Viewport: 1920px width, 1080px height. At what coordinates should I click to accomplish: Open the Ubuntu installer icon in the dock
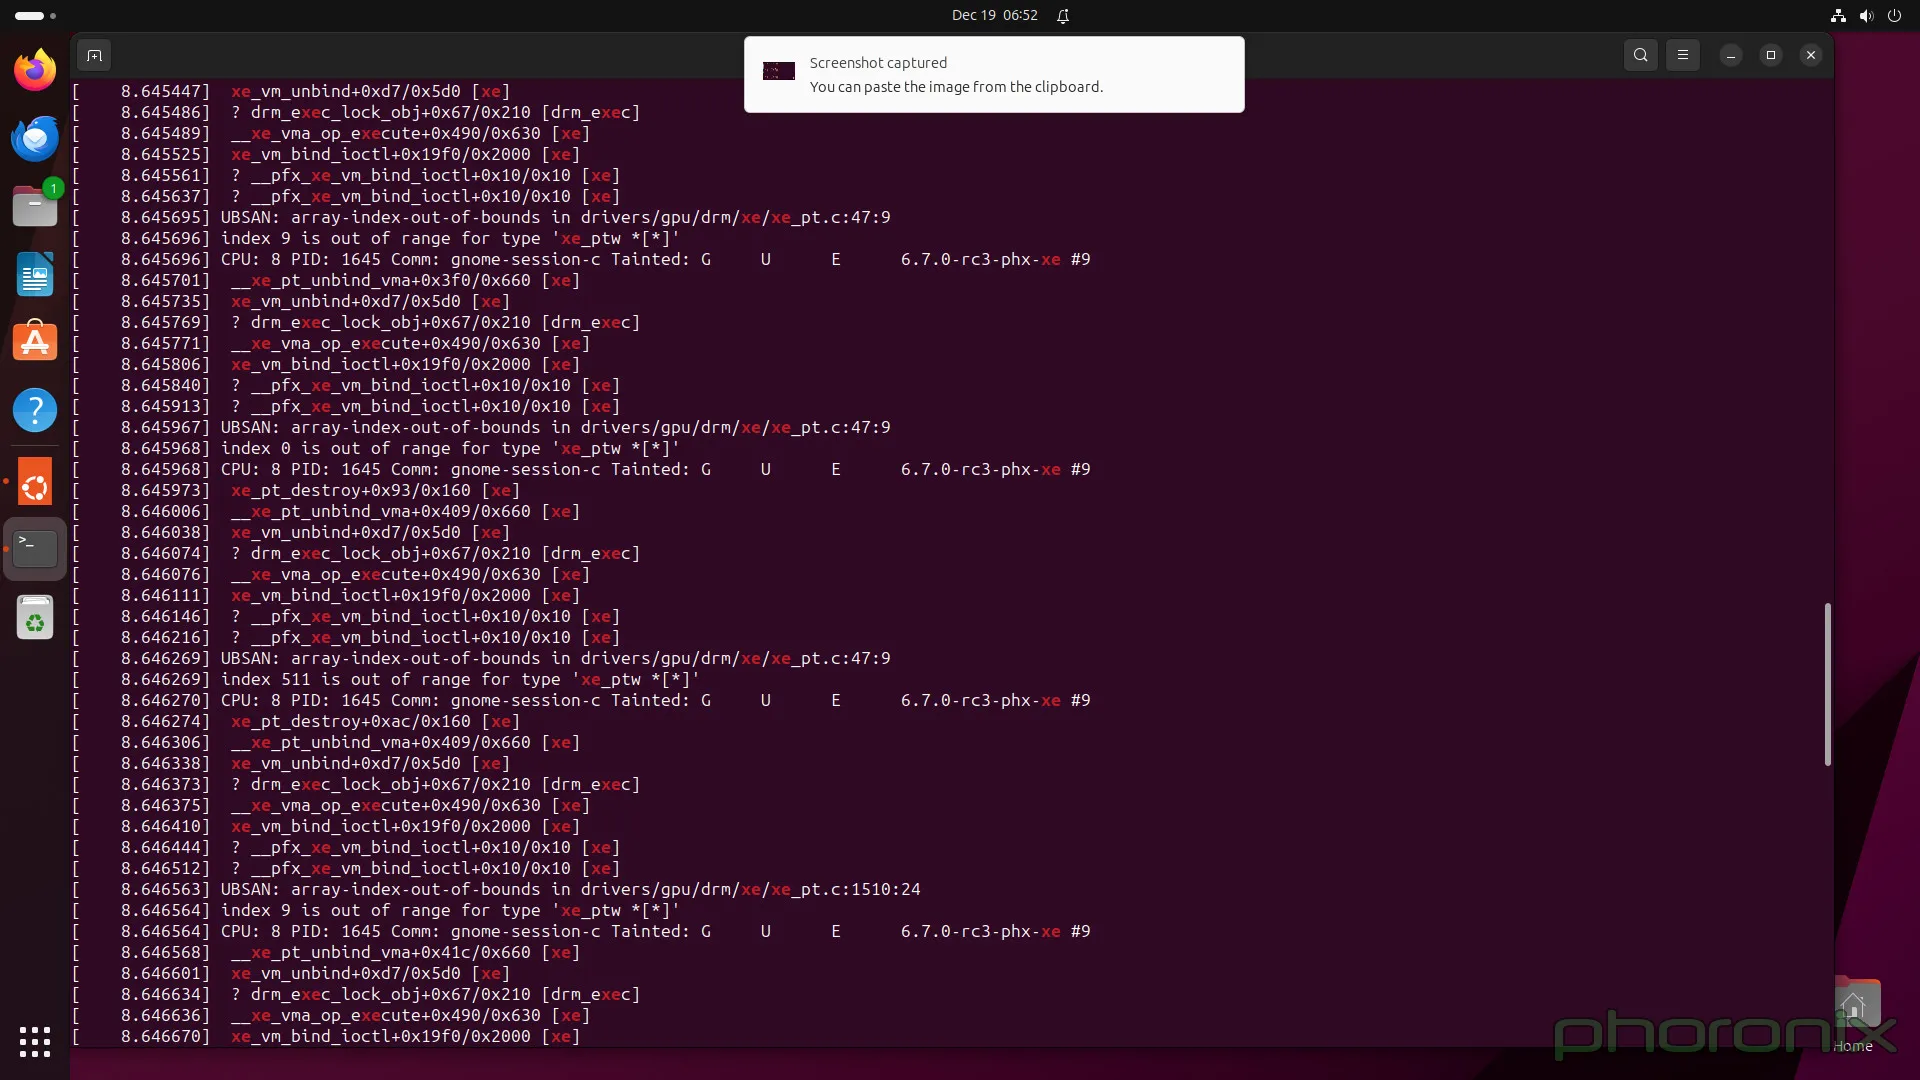click(x=35, y=483)
